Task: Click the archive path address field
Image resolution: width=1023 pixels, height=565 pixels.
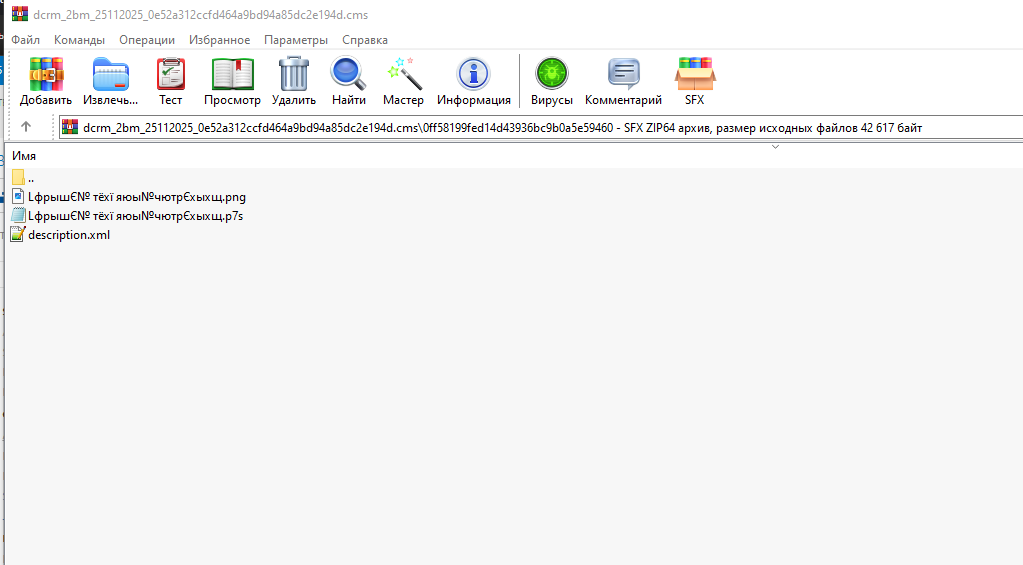Action: pyautogui.click(x=542, y=128)
